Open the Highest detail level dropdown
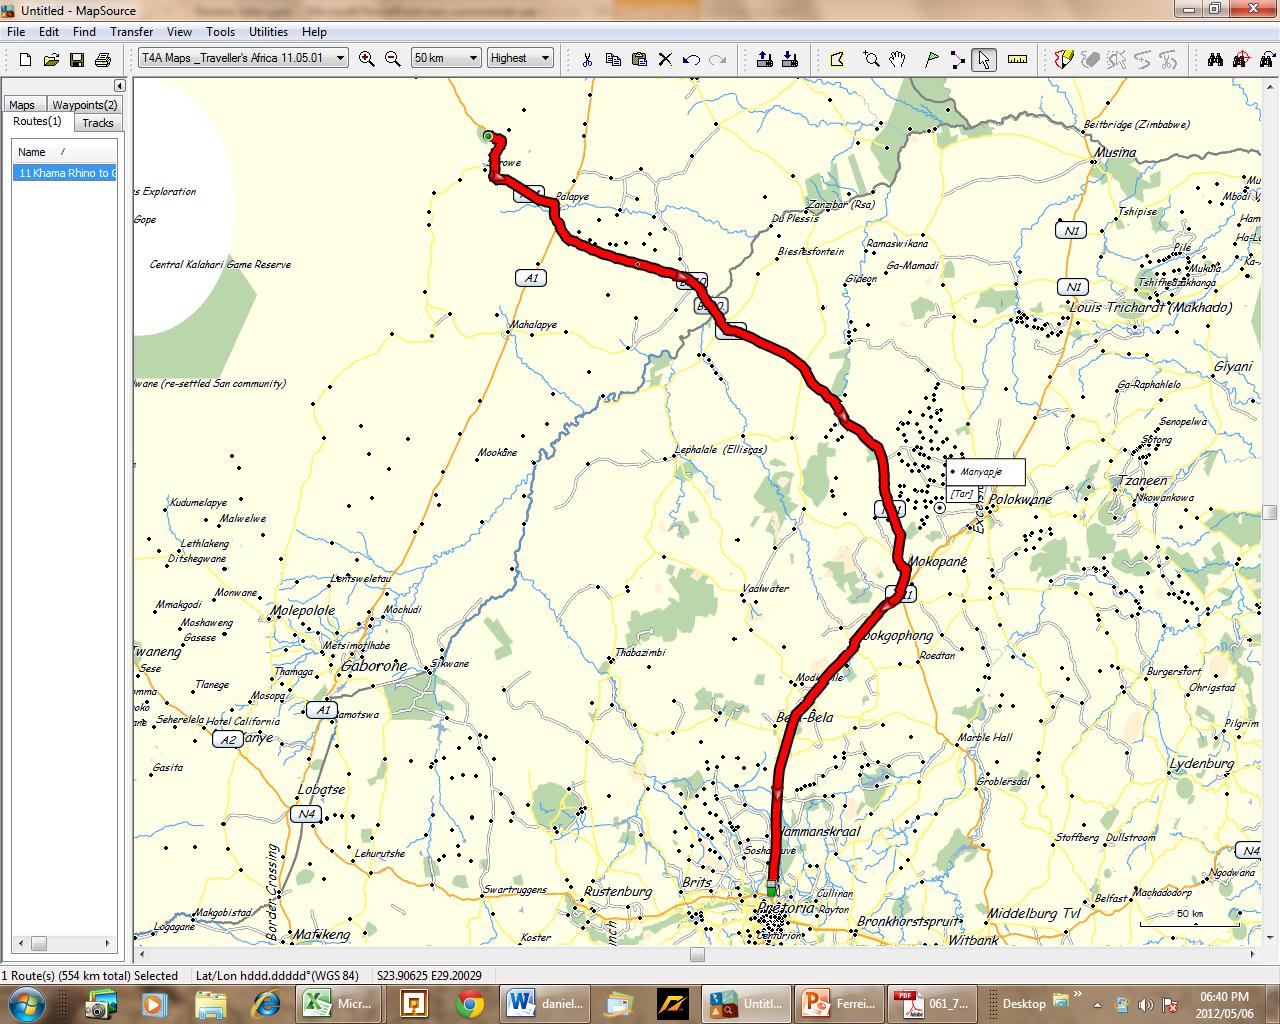Image resolution: width=1280 pixels, height=1024 pixels. click(x=520, y=58)
